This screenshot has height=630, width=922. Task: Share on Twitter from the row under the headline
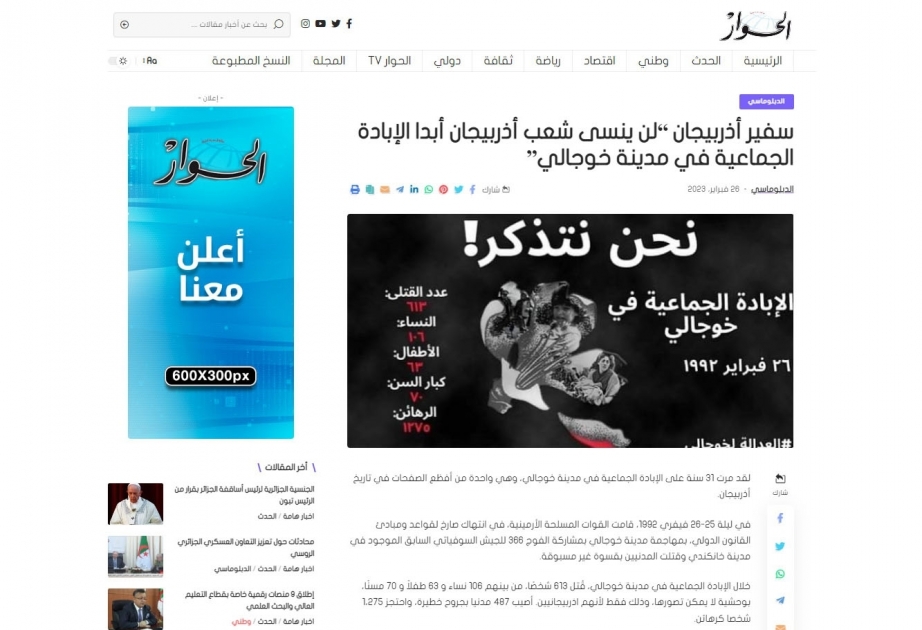click(x=459, y=189)
